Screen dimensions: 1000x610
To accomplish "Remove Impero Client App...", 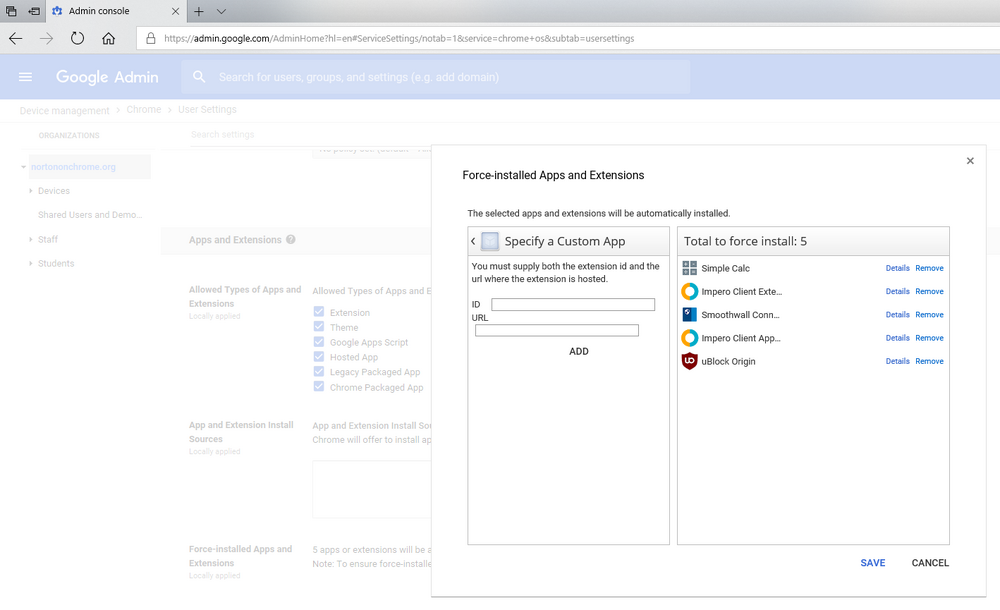I will [x=929, y=338].
